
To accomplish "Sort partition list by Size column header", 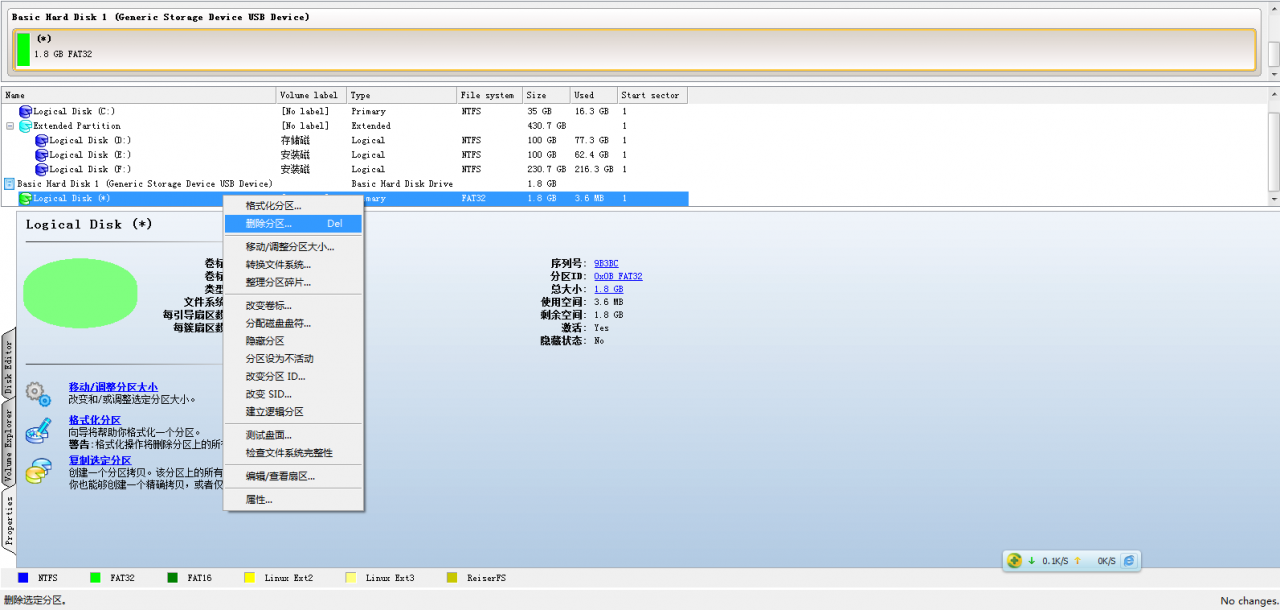I will pyautogui.click(x=545, y=96).
